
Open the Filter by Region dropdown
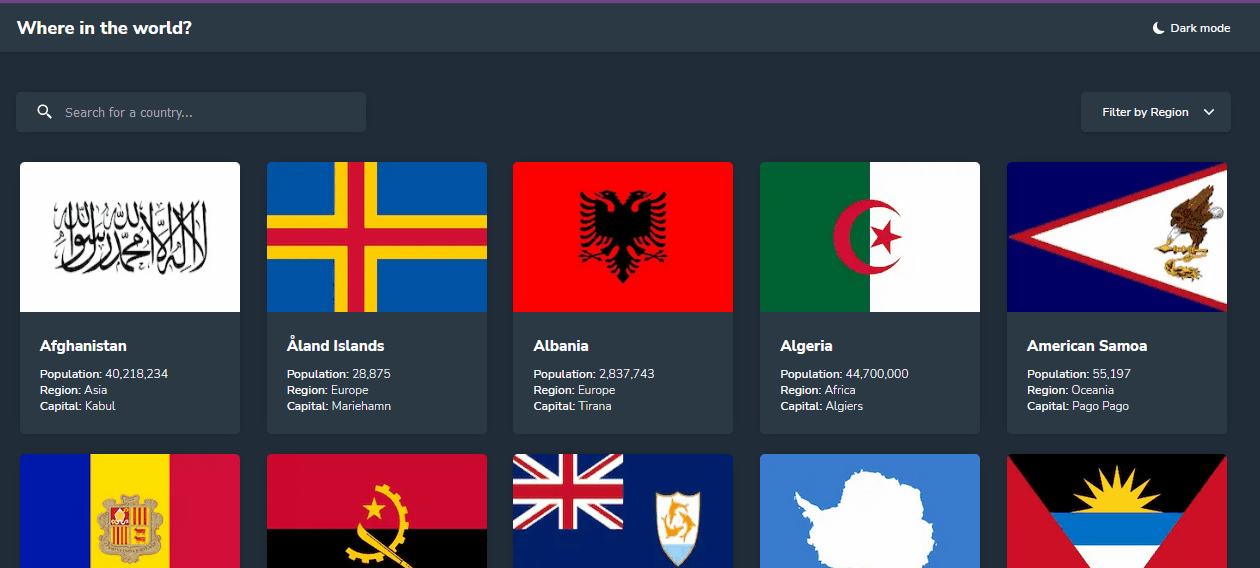point(1156,112)
